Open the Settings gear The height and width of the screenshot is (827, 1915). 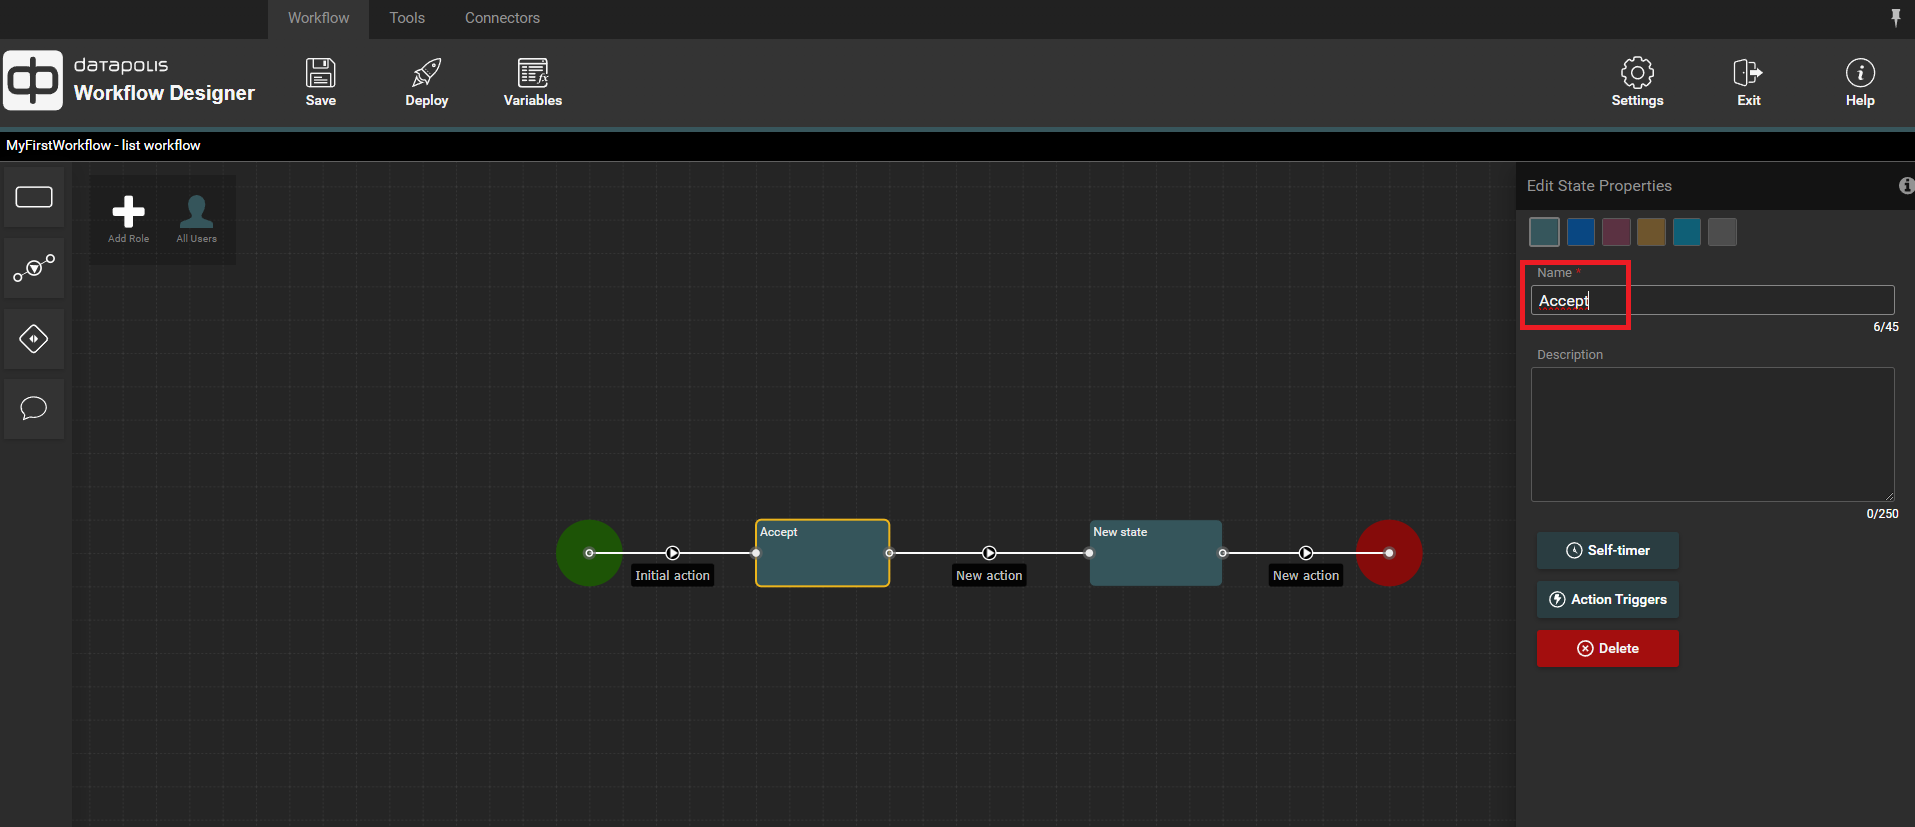pos(1637,82)
